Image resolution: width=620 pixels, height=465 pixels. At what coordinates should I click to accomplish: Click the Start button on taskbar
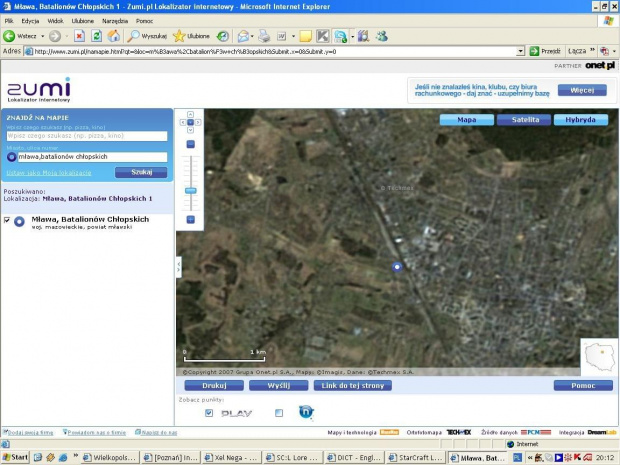coord(15,457)
